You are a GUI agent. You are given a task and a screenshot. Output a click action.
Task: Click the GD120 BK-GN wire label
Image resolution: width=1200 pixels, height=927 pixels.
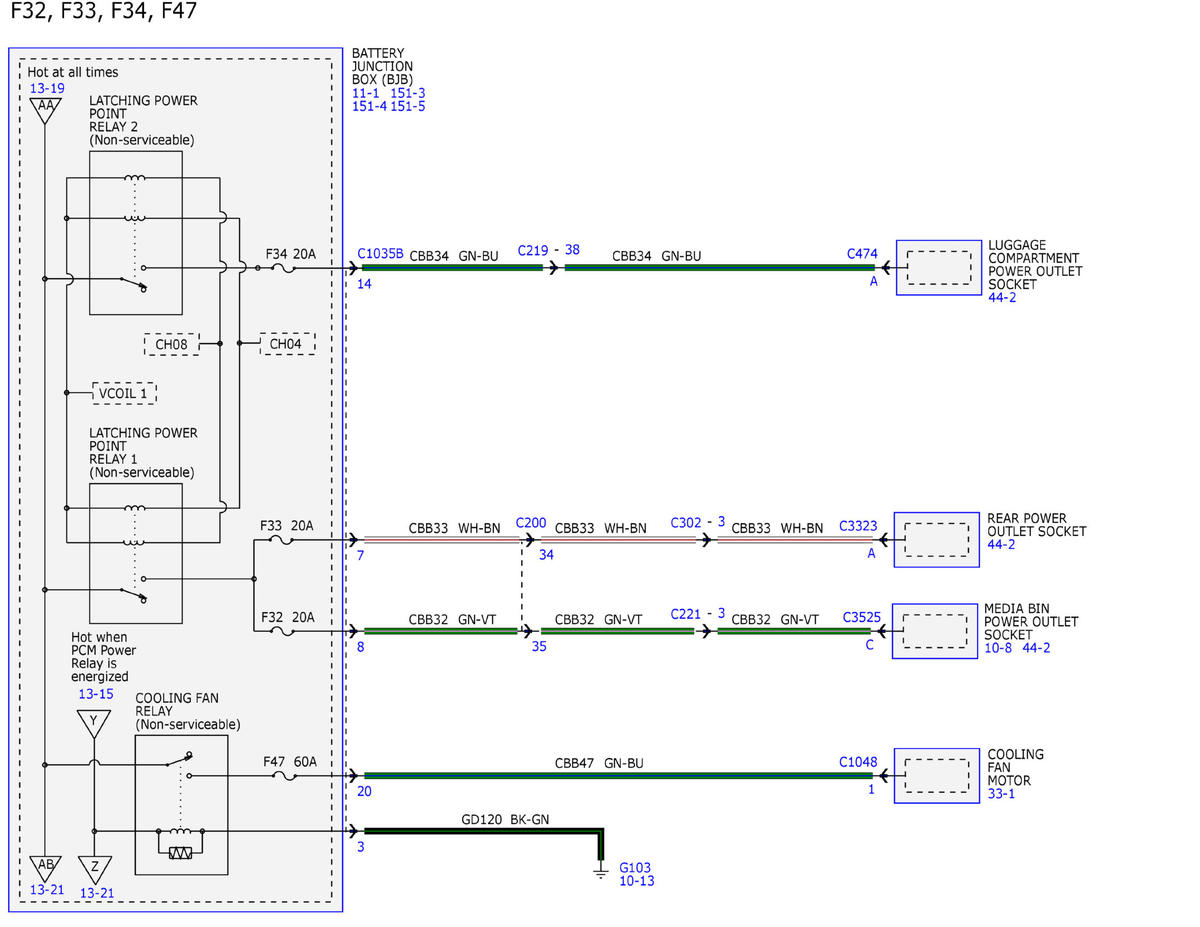coord(505,819)
